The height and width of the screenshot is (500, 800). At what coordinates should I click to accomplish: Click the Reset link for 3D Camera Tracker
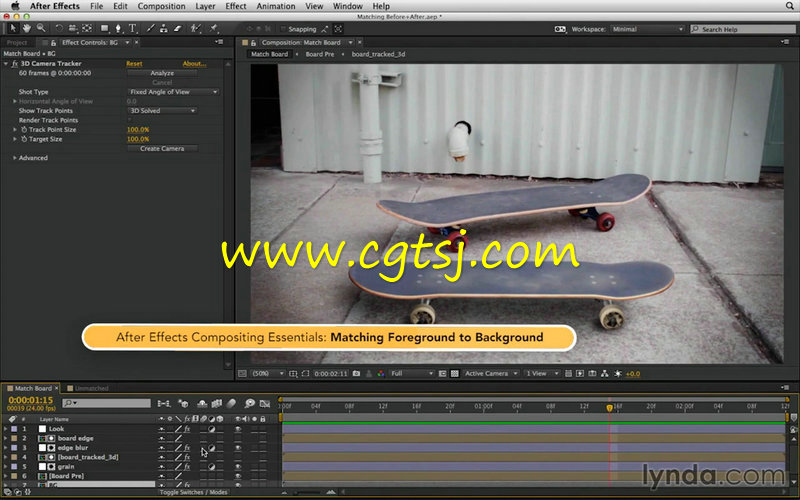pyautogui.click(x=134, y=64)
